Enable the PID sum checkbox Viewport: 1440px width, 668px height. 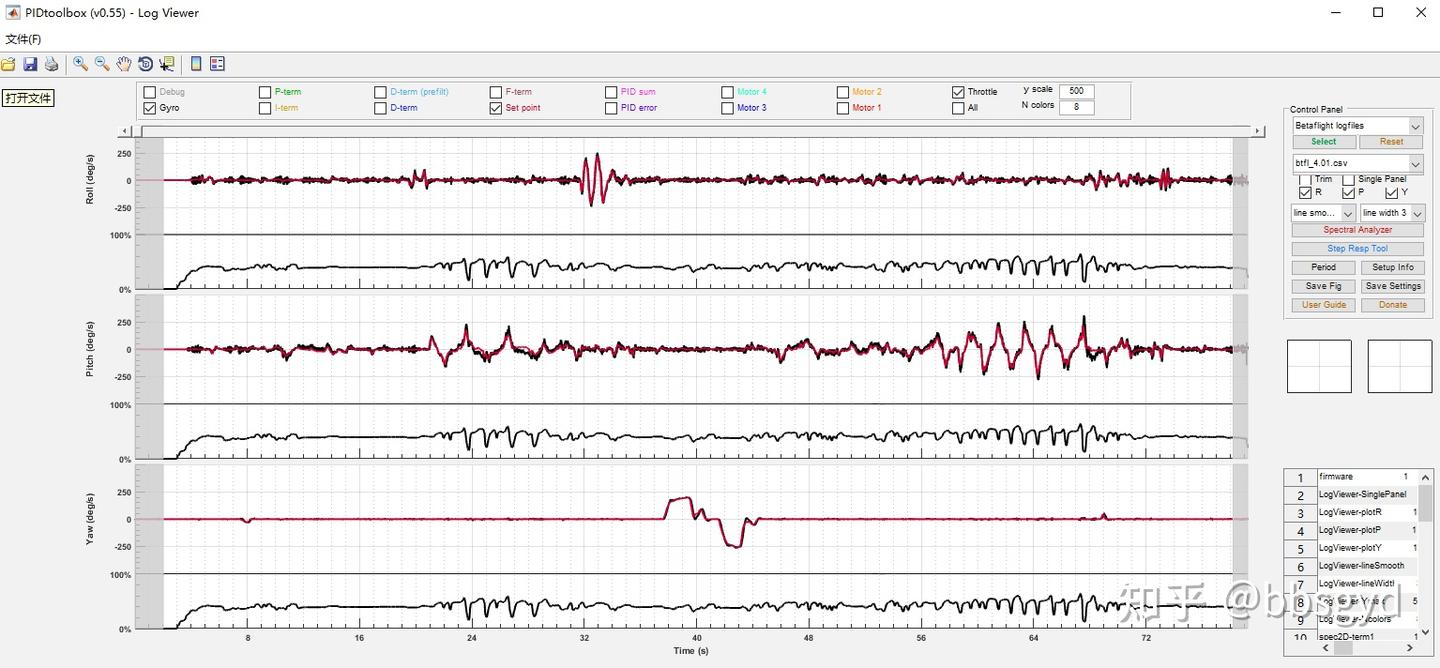click(x=611, y=92)
